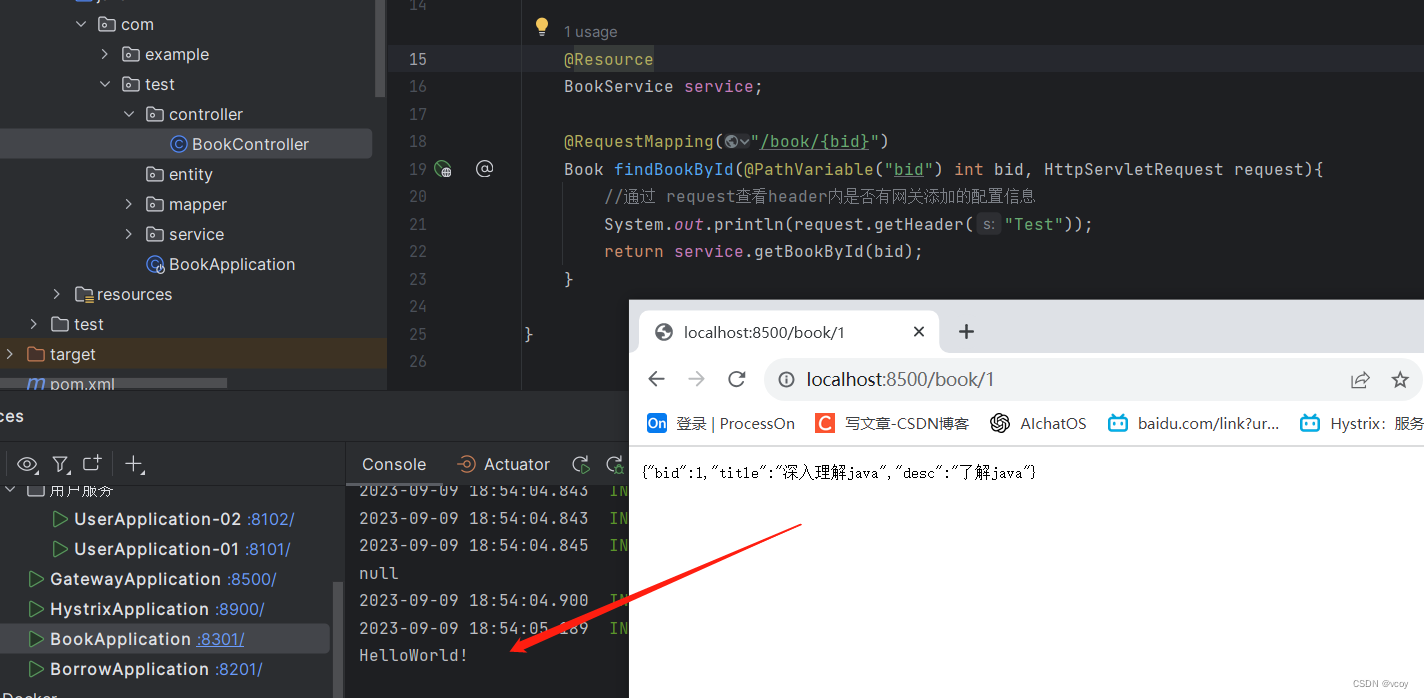Open the BookApplication :8301/ port link
Image resolution: width=1424 pixels, height=698 pixels.
220,639
